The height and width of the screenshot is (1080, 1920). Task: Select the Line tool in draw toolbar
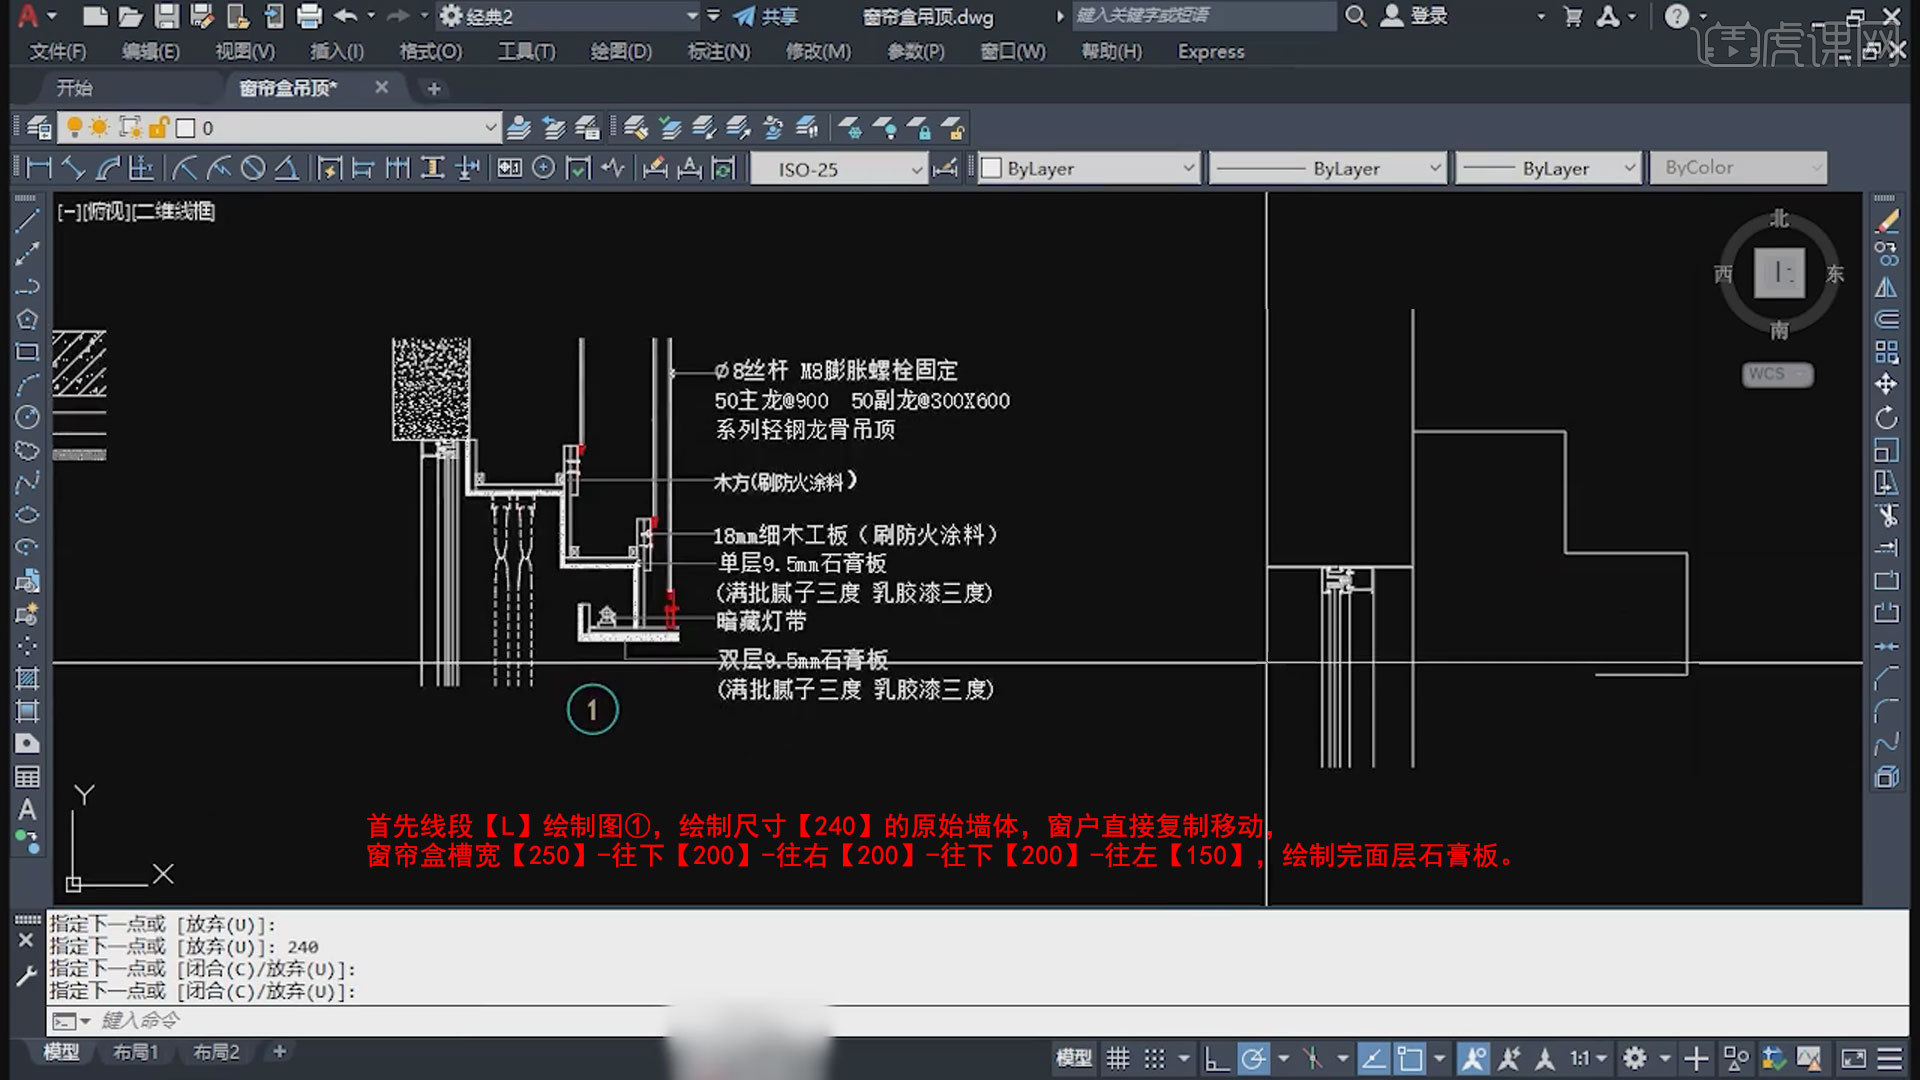coord(27,221)
